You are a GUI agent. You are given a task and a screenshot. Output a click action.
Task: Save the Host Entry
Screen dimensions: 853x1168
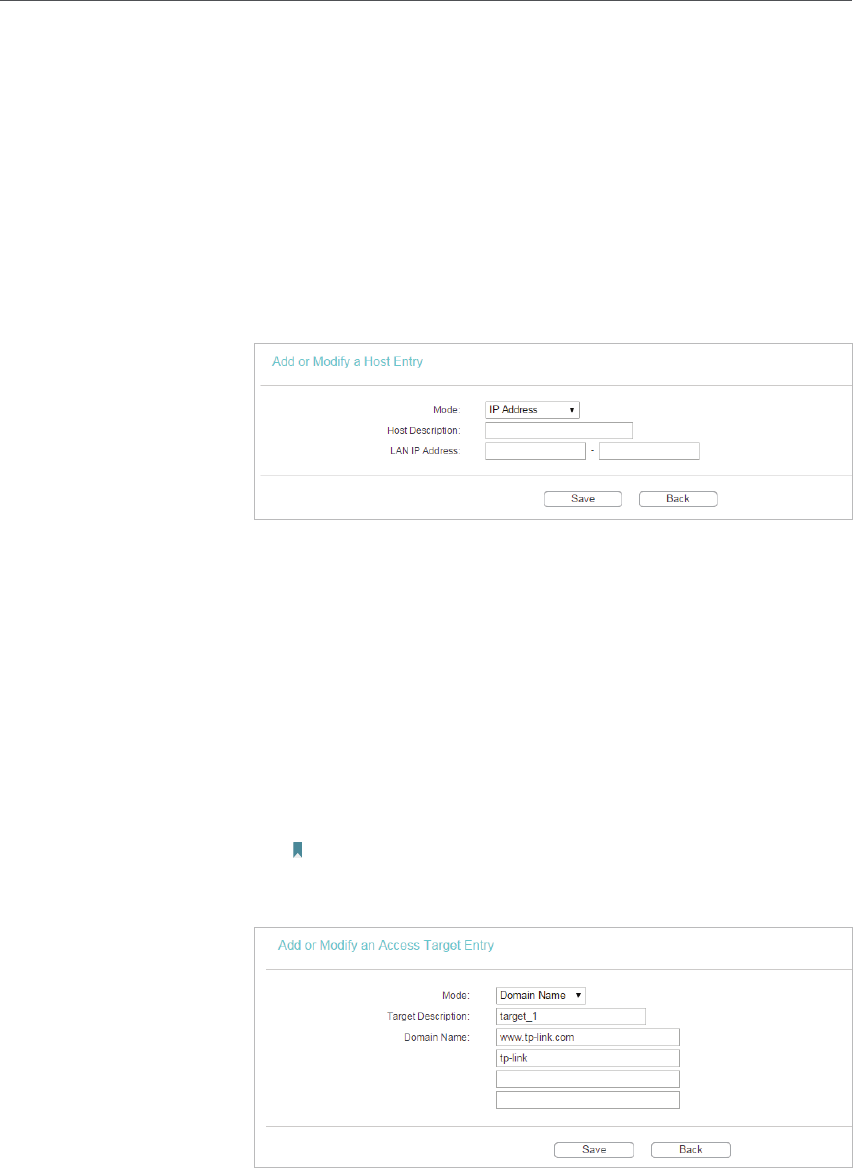583,498
